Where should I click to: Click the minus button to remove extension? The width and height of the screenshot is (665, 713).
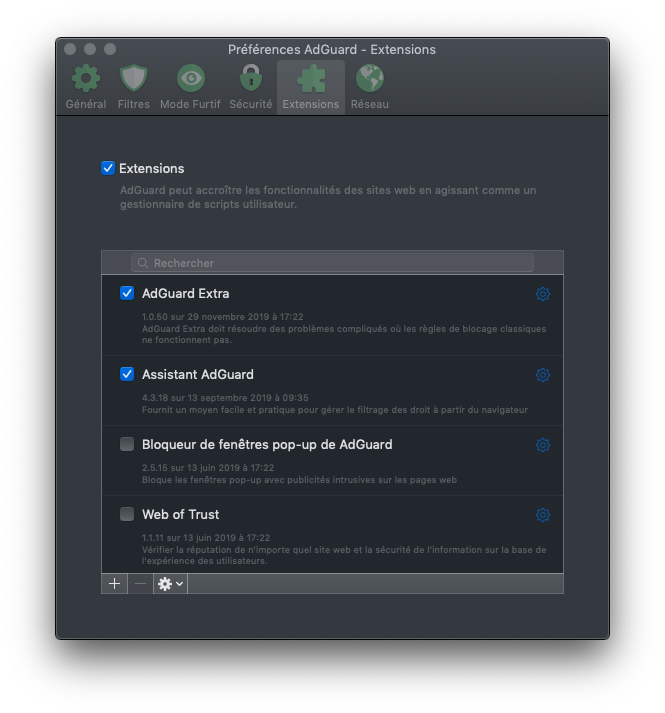[141, 583]
